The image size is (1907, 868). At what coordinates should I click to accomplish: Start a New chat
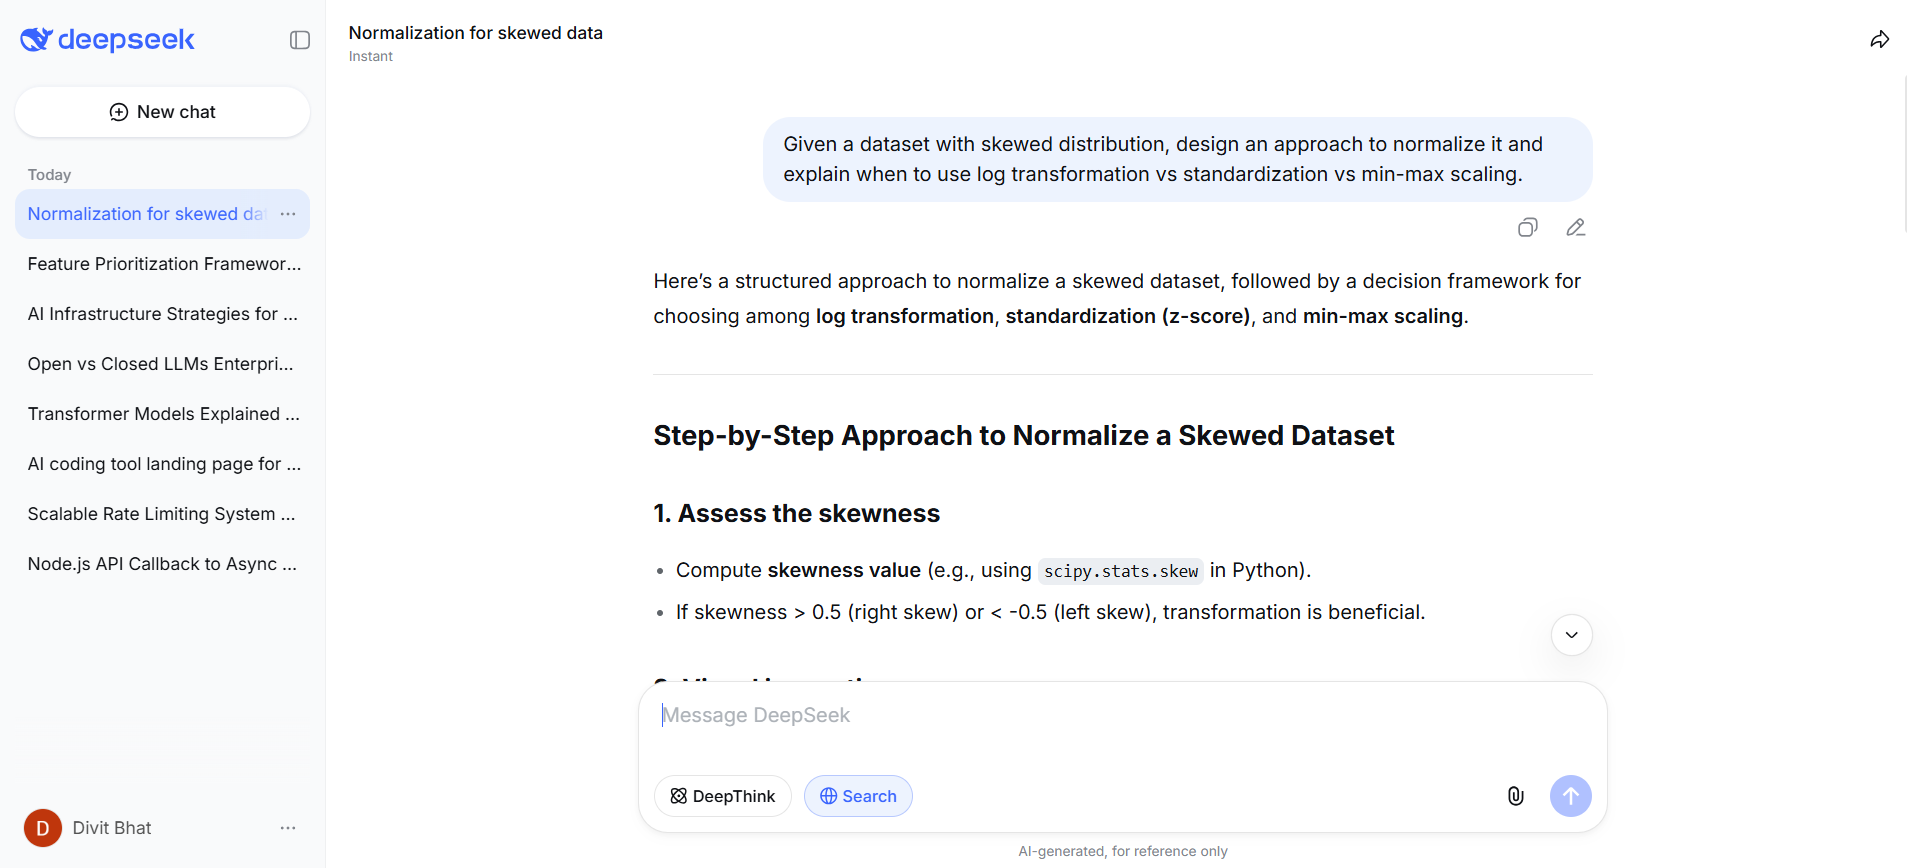162,111
